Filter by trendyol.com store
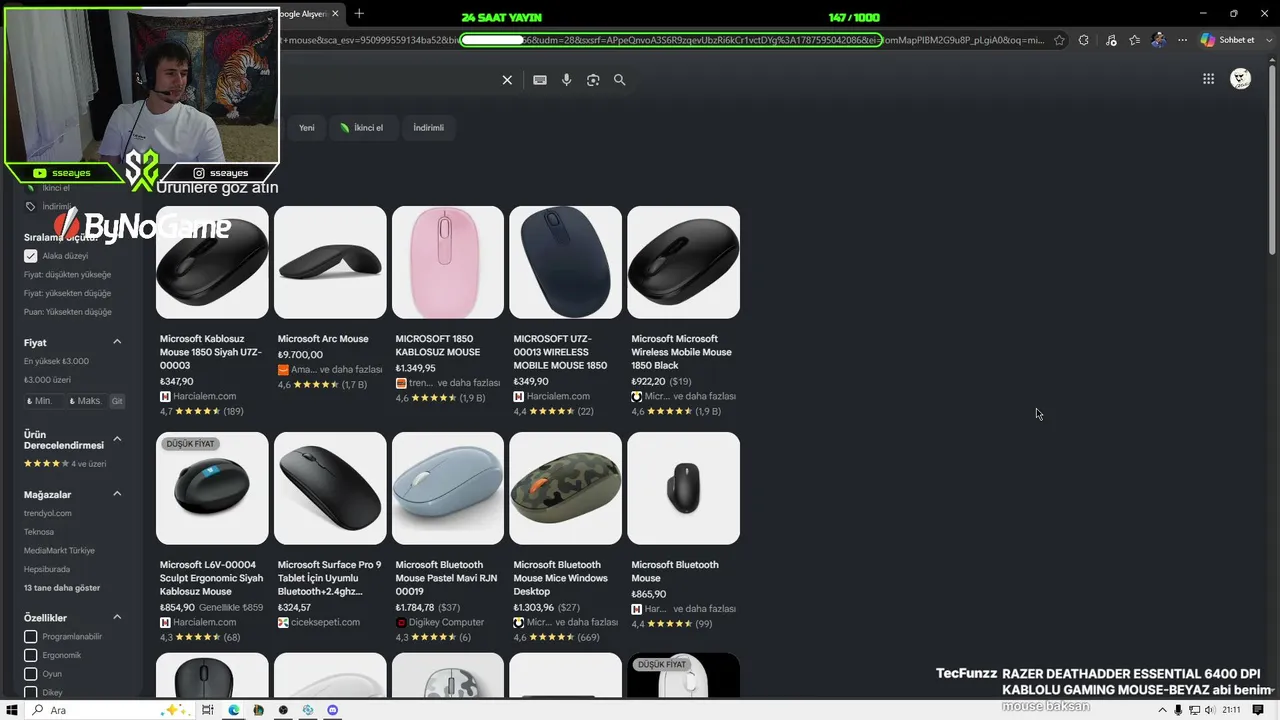This screenshot has width=1280, height=720. click(x=48, y=513)
